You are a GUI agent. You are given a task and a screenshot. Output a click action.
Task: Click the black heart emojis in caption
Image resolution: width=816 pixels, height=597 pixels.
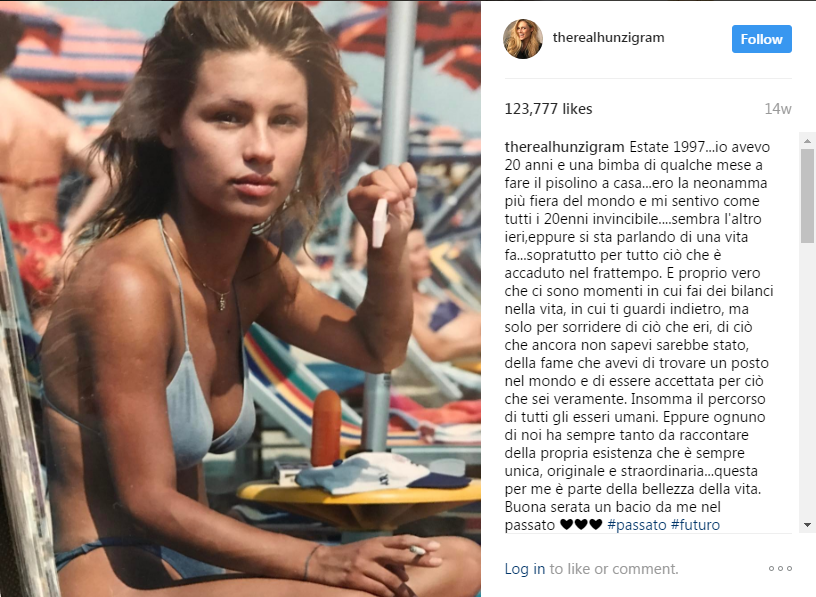pyautogui.click(x=581, y=525)
